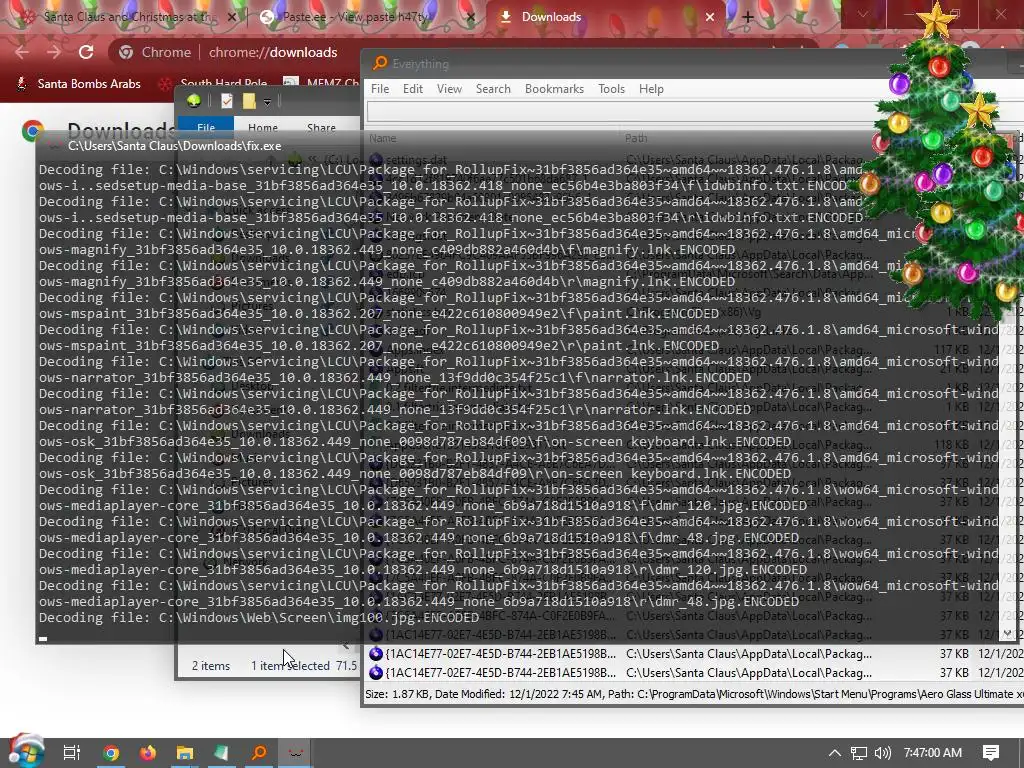
Task: Open Everything search from taskbar
Action: click(x=259, y=753)
